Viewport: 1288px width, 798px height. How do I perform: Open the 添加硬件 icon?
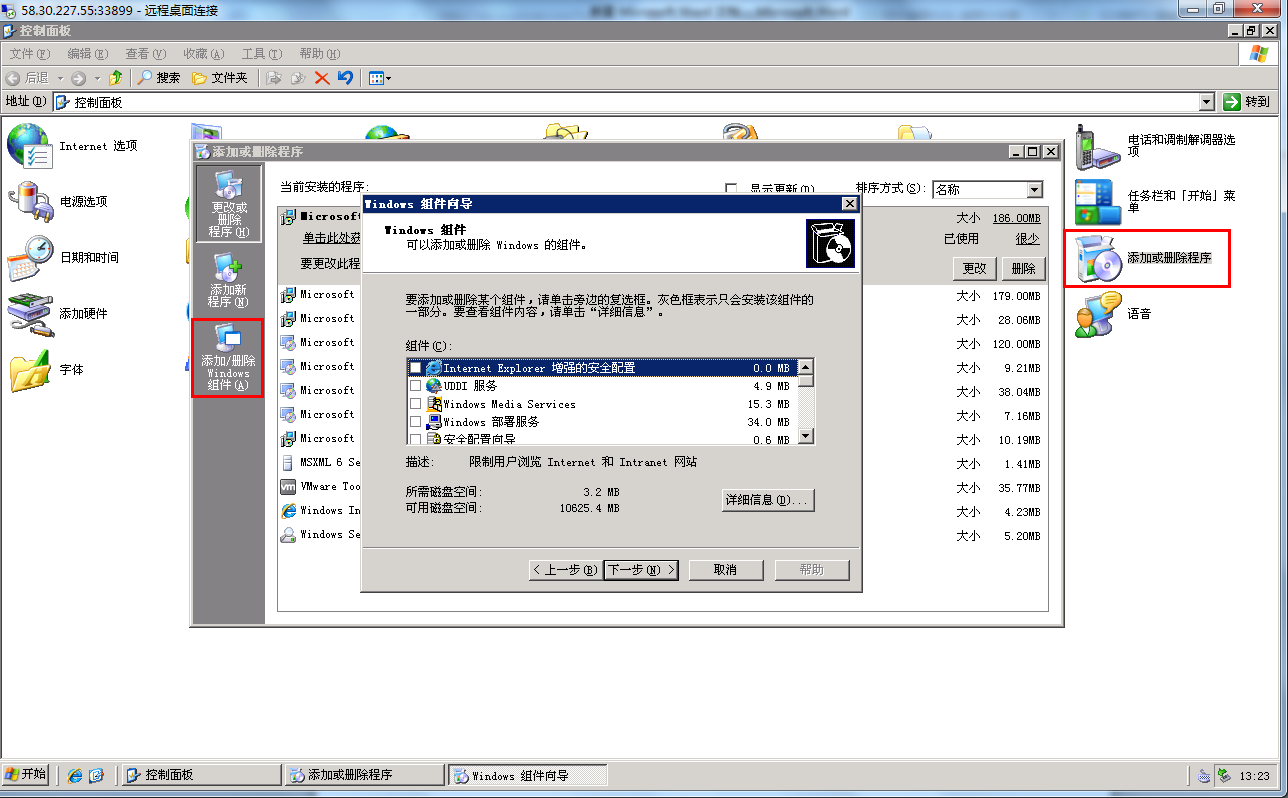[30, 314]
